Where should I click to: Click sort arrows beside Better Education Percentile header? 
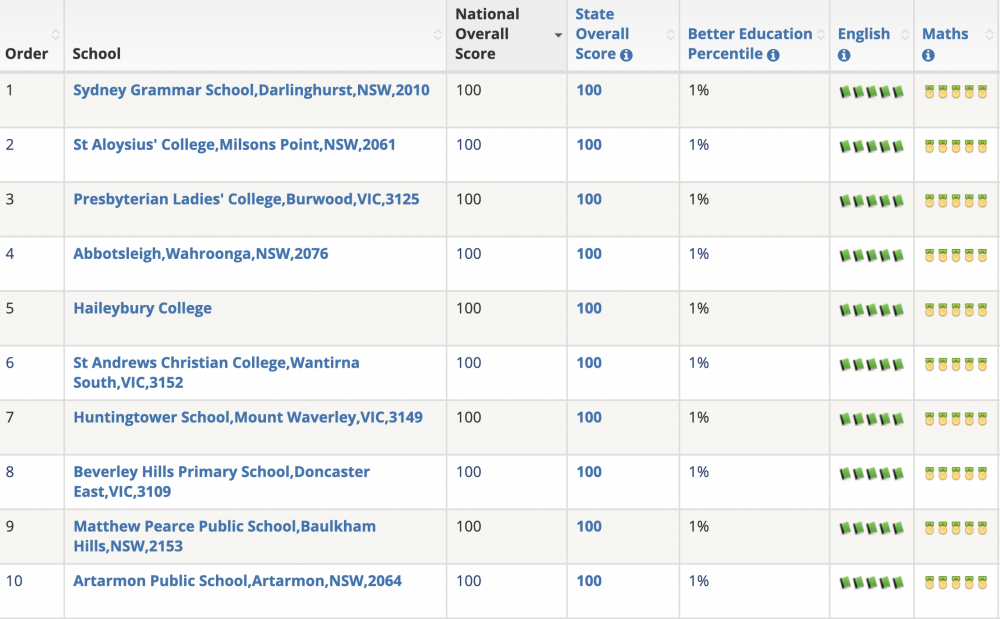(x=821, y=34)
